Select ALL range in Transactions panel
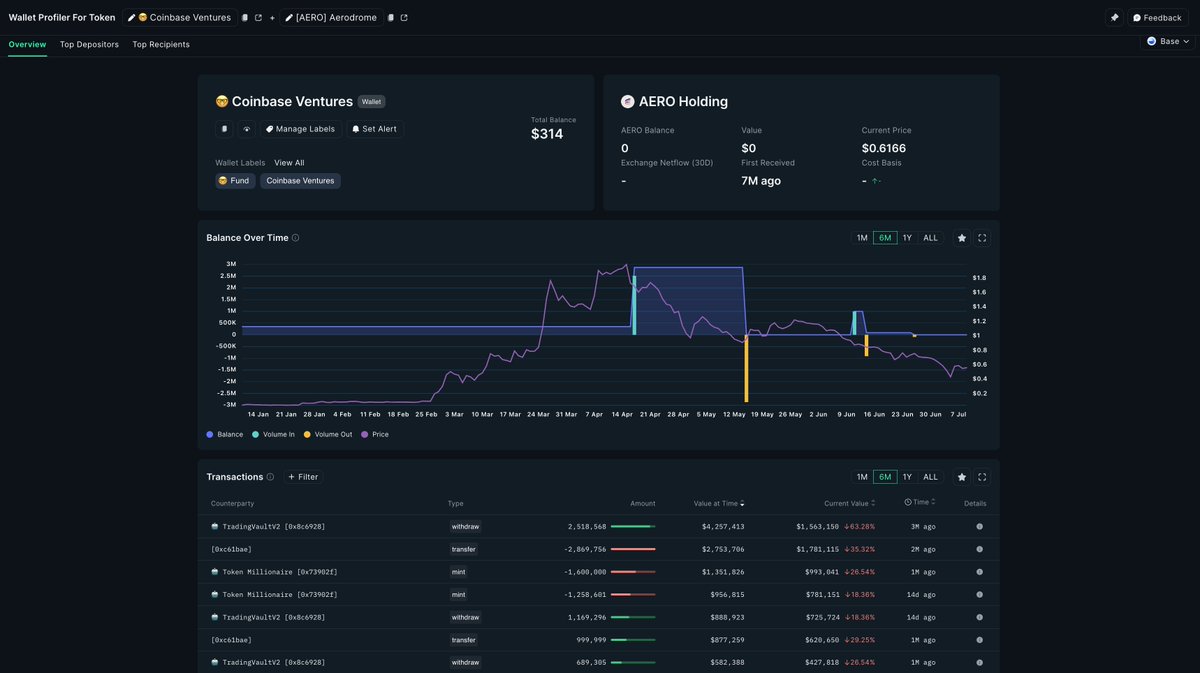 (x=930, y=477)
